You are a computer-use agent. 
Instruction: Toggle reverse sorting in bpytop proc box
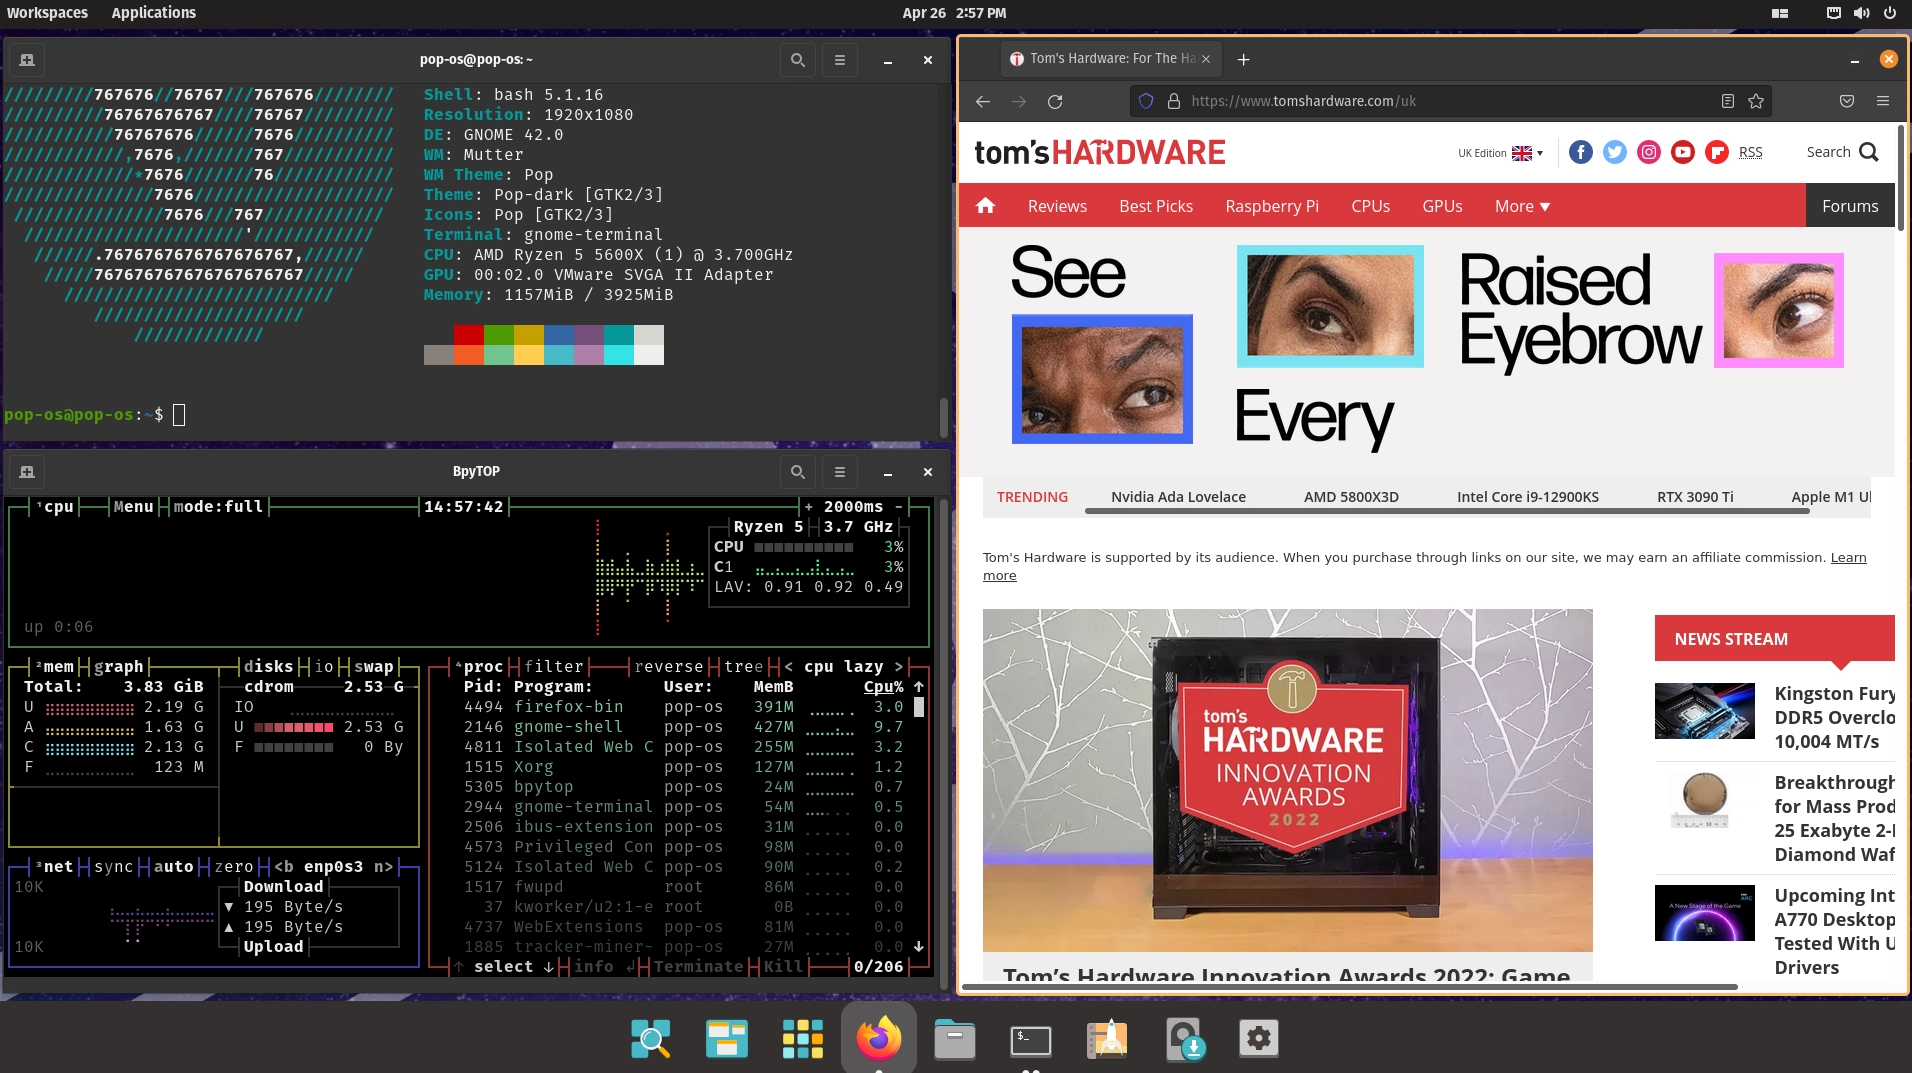pos(668,667)
